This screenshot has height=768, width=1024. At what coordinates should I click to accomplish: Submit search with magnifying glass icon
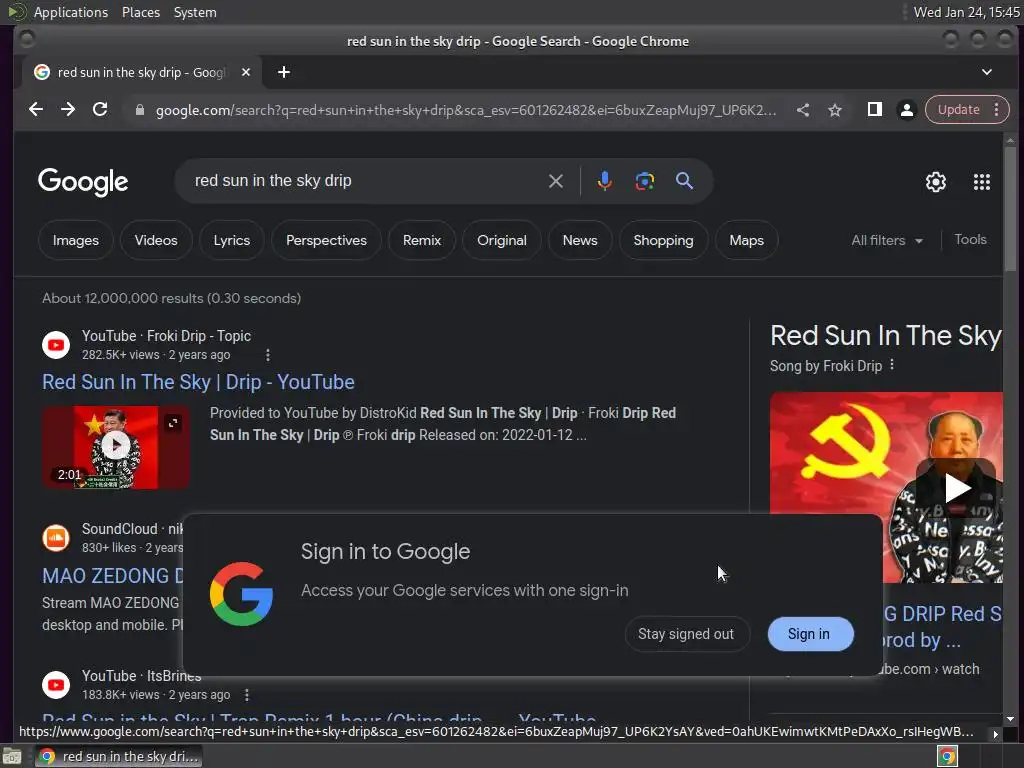pyautogui.click(x=684, y=181)
